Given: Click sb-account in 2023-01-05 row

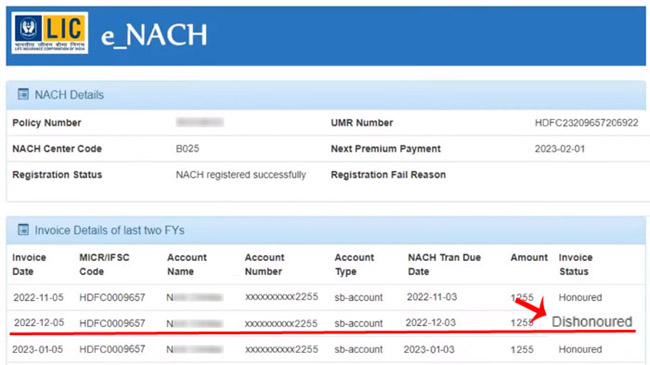Looking at the screenshot, I should tap(358, 349).
